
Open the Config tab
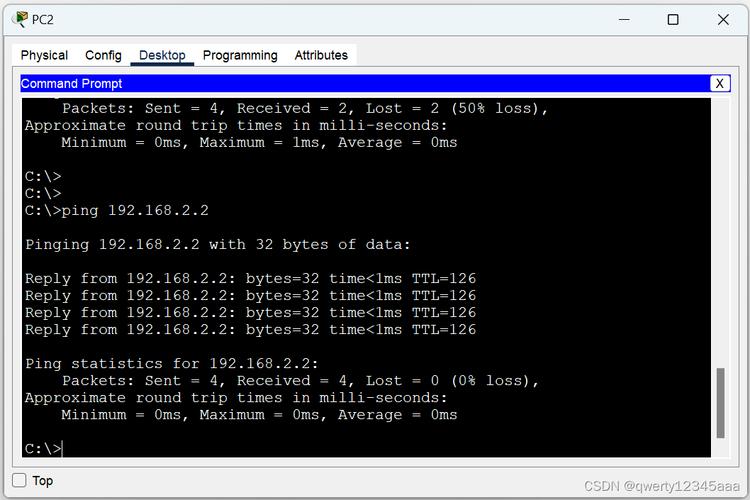(x=103, y=55)
